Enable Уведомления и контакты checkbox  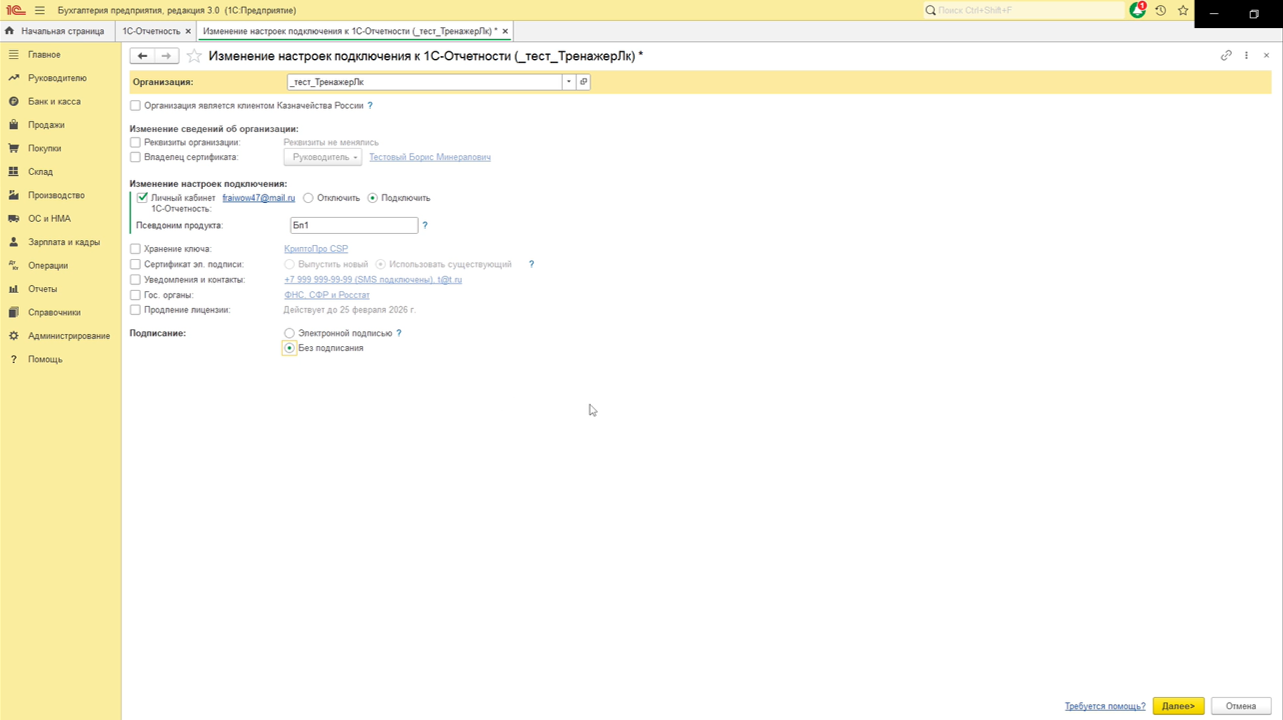pos(135,280)
